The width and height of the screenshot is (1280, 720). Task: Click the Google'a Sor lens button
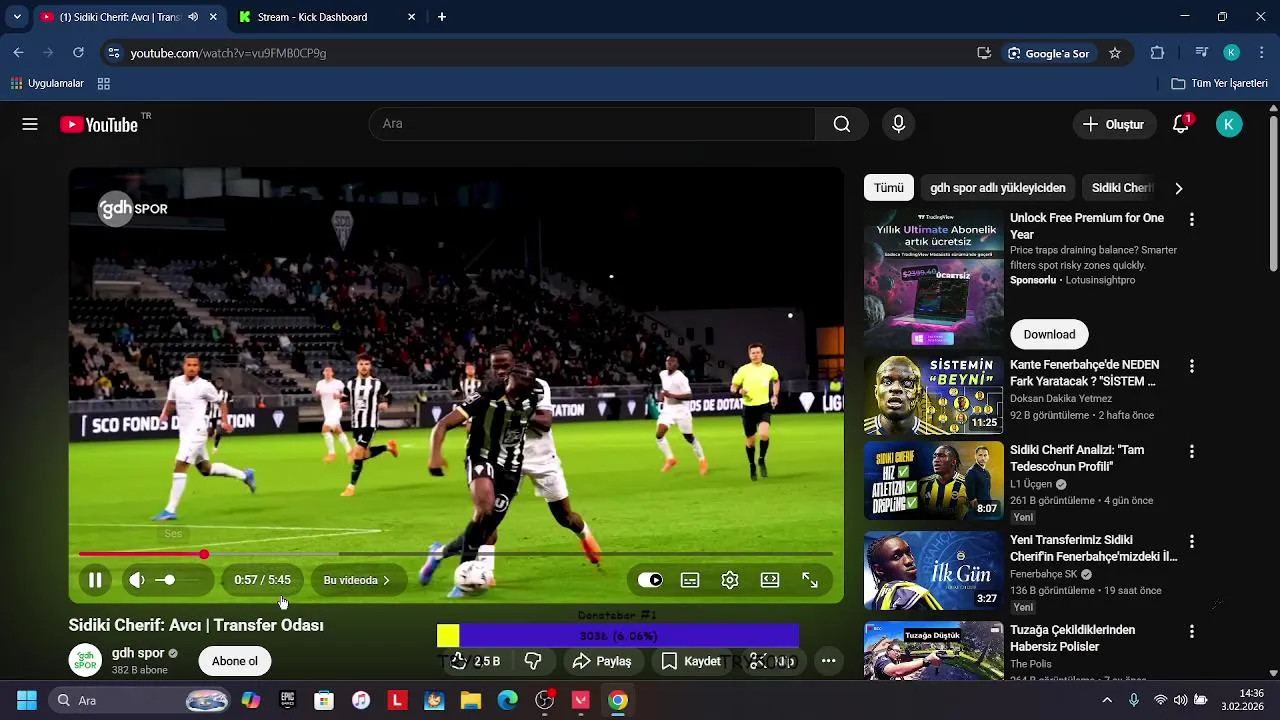(x=1048, y=53)
